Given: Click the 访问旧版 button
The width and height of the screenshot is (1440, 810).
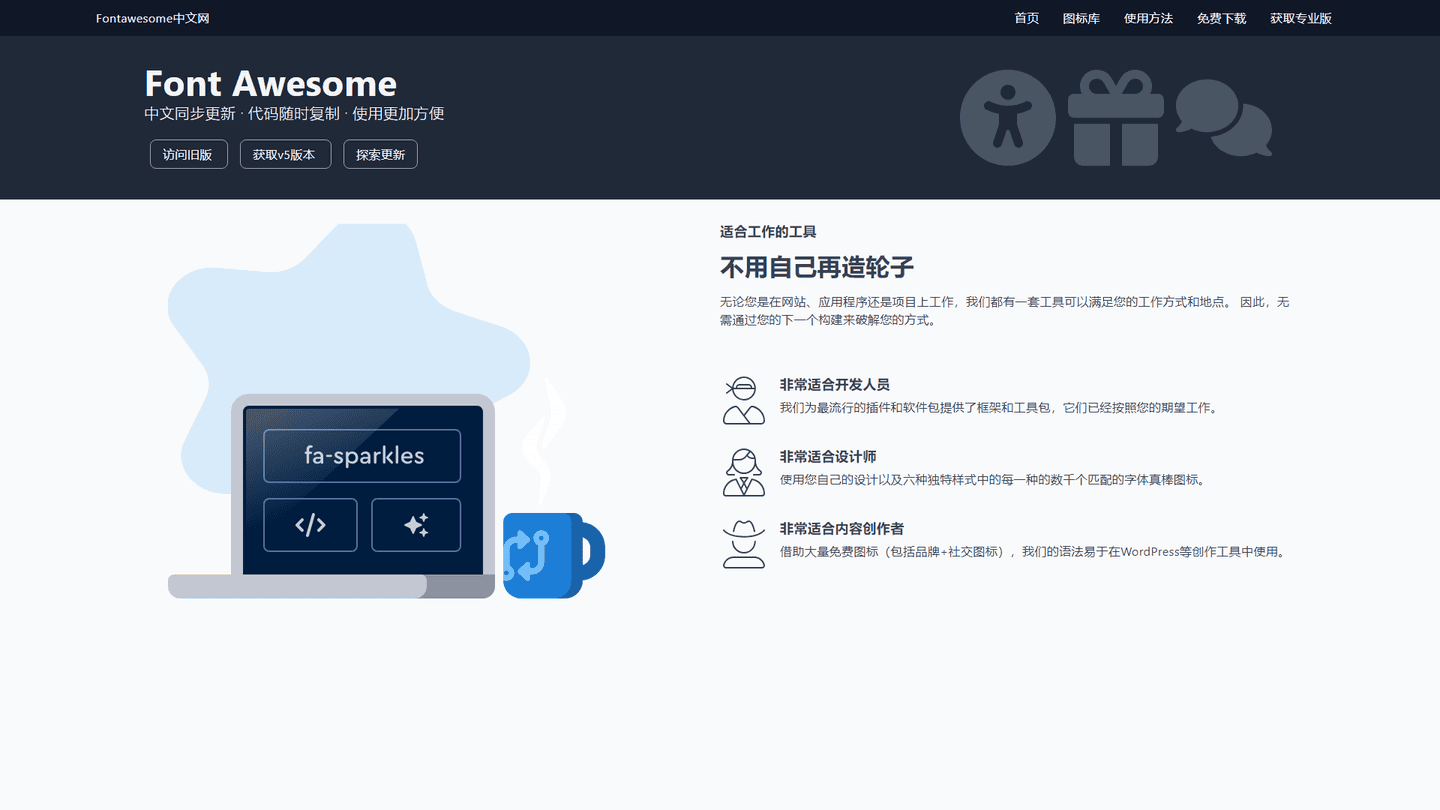Looking at the screenshot, I should click(x=188, y=154).
